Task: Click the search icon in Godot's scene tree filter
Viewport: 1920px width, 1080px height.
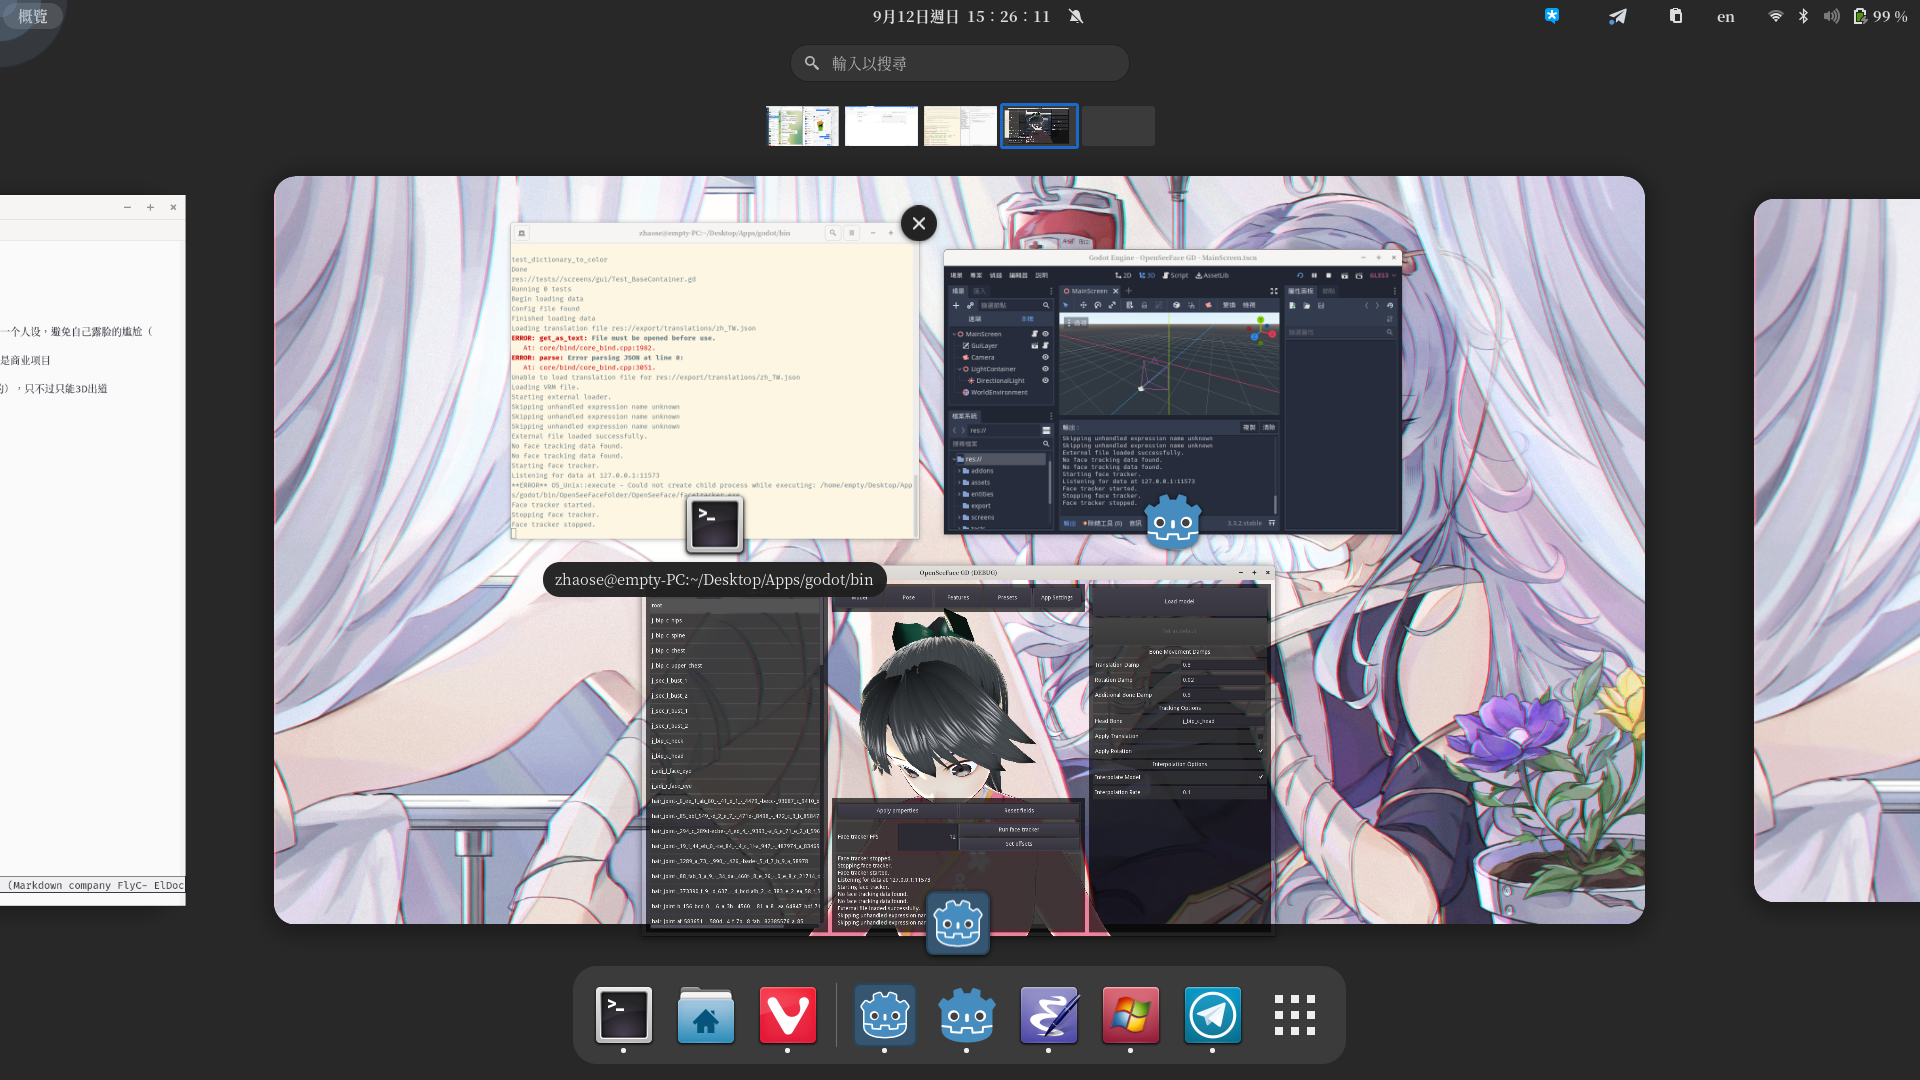Action: (x=1044, y=305)
